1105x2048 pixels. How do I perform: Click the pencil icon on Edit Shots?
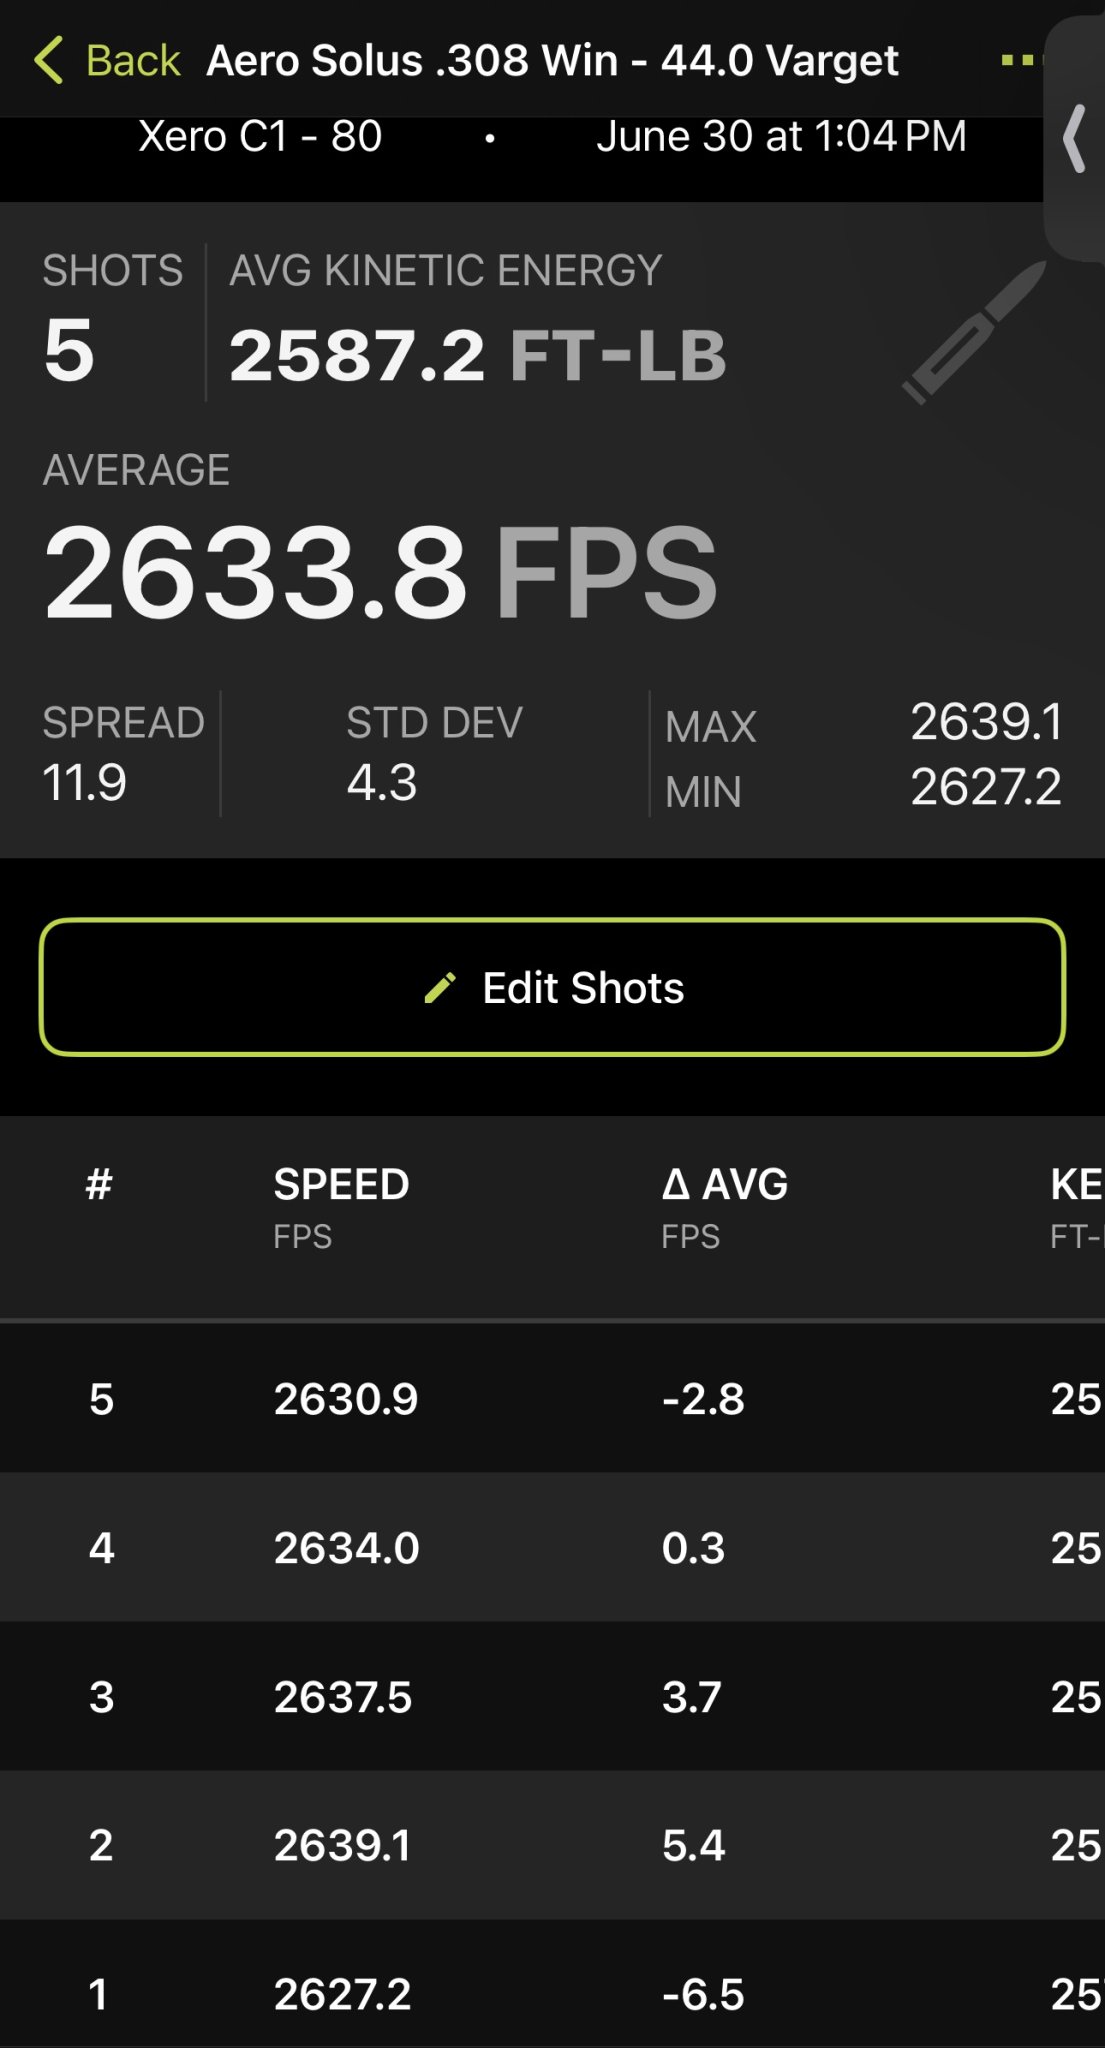440,988
